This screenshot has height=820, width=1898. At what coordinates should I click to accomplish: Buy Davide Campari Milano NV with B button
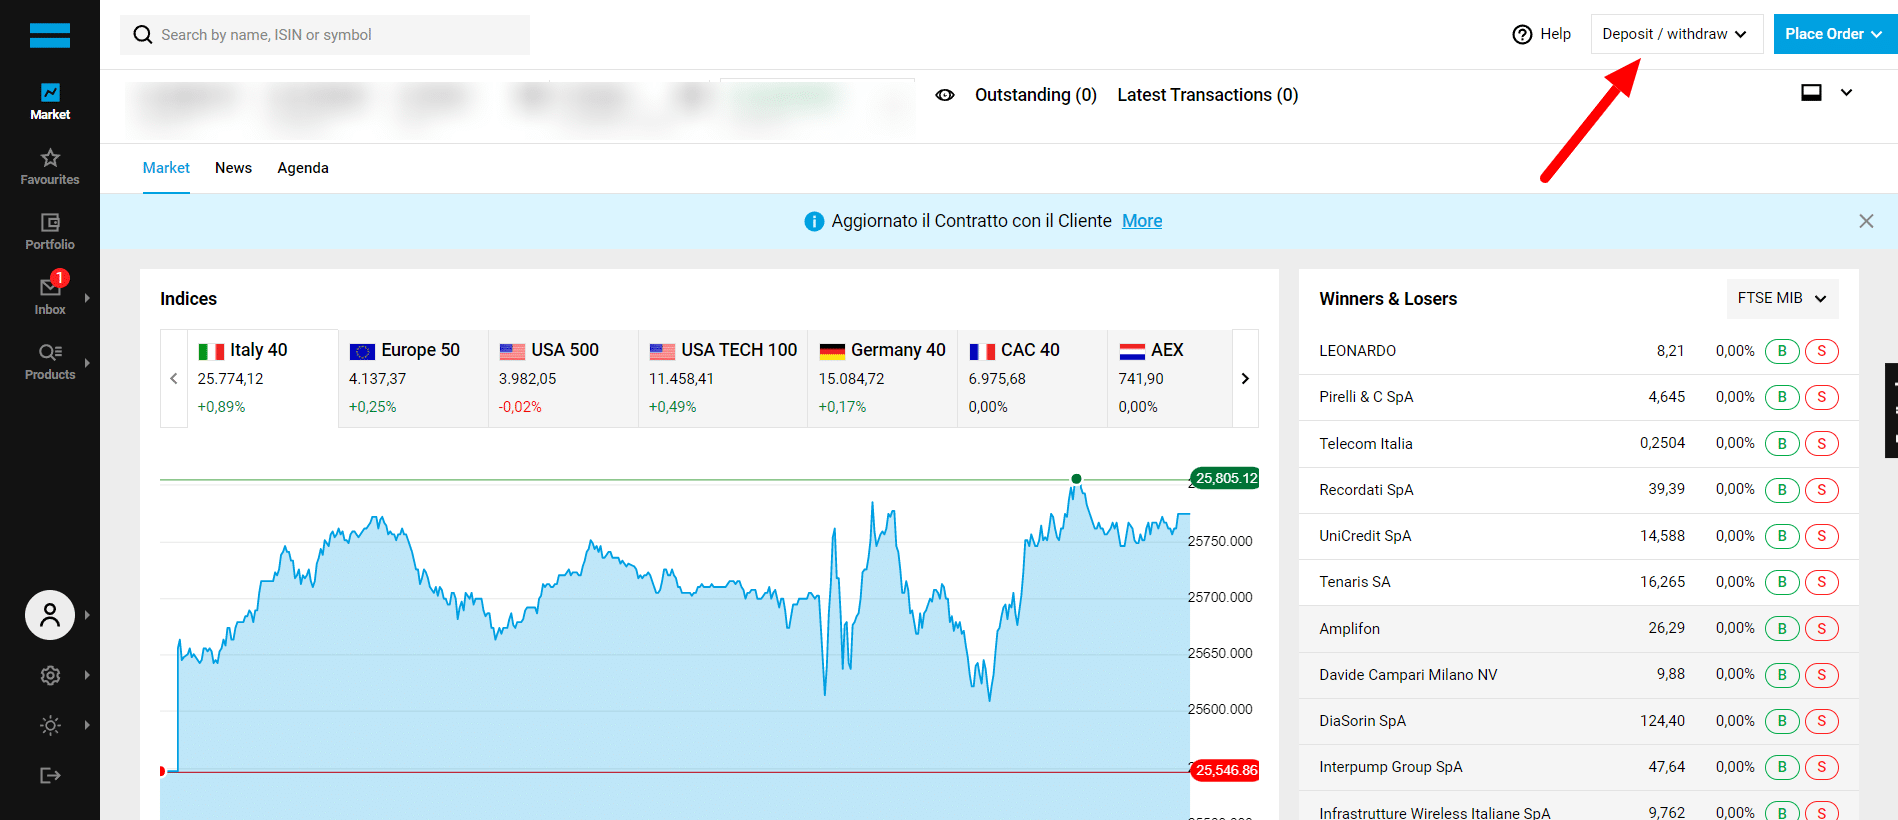coord(1782,675)
